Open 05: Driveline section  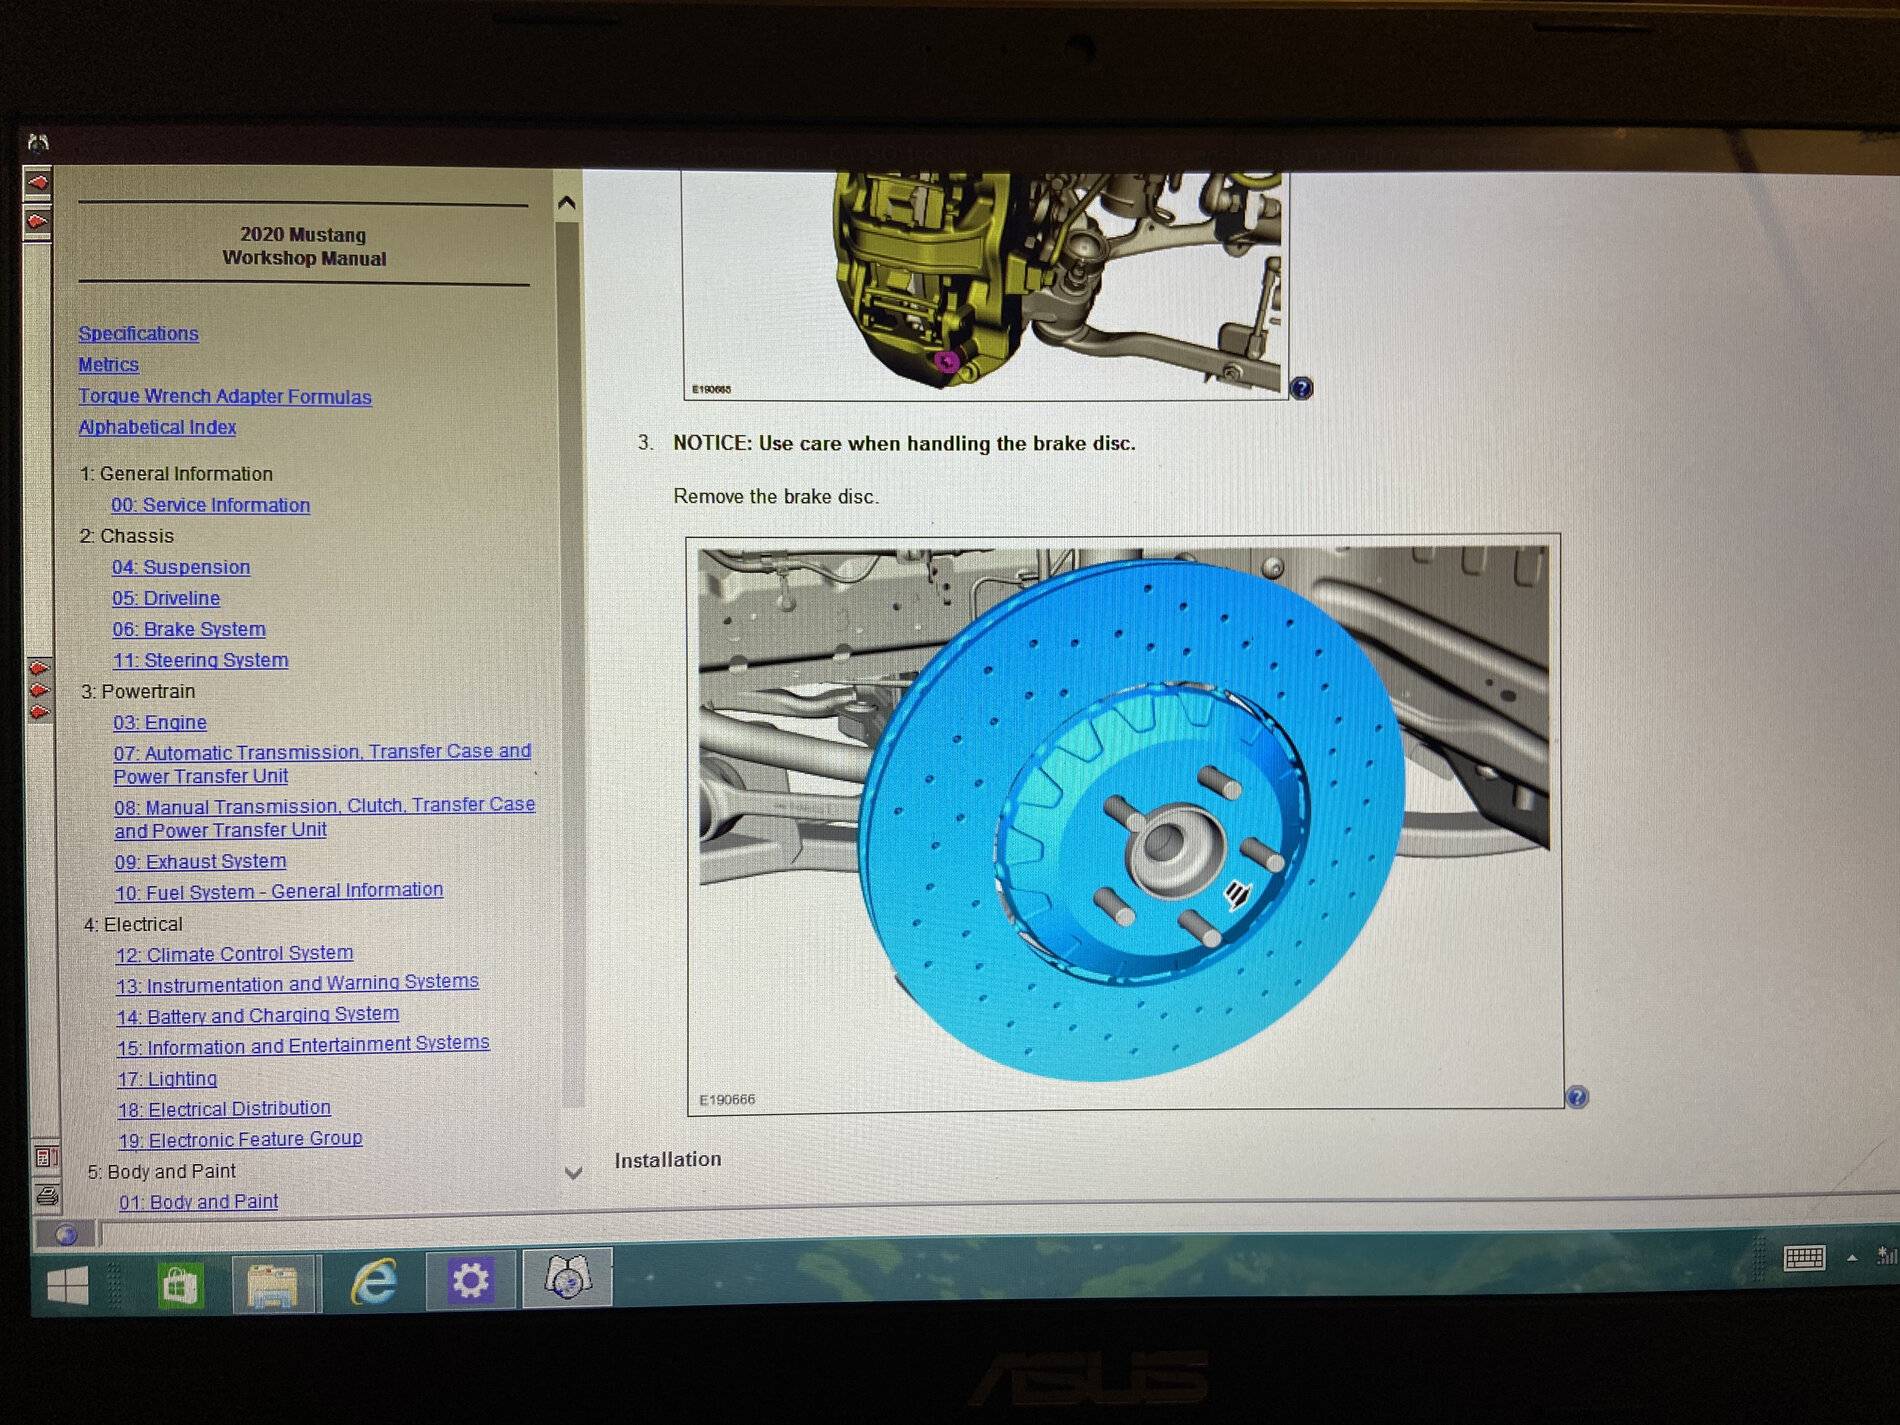point(166,598)
